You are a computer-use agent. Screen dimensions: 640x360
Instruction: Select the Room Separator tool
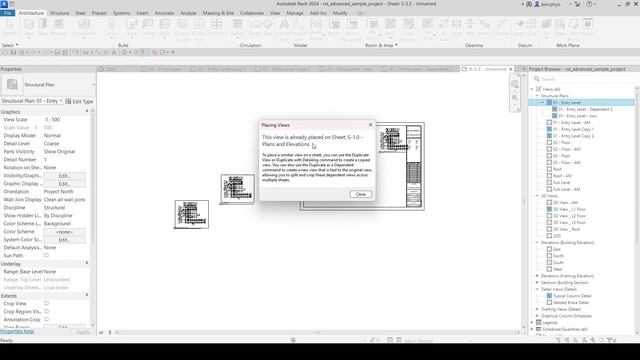(x=352, y=29)
